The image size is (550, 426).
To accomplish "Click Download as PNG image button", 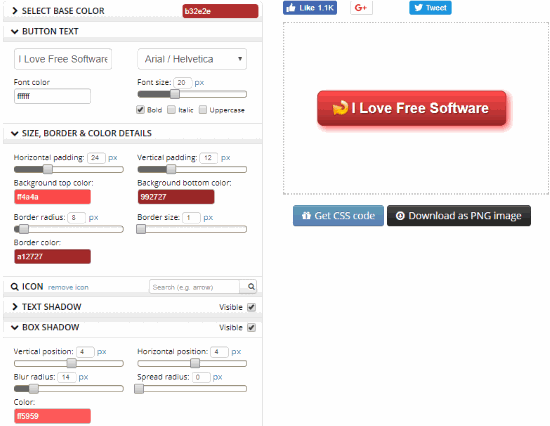I will coord(459,215).
